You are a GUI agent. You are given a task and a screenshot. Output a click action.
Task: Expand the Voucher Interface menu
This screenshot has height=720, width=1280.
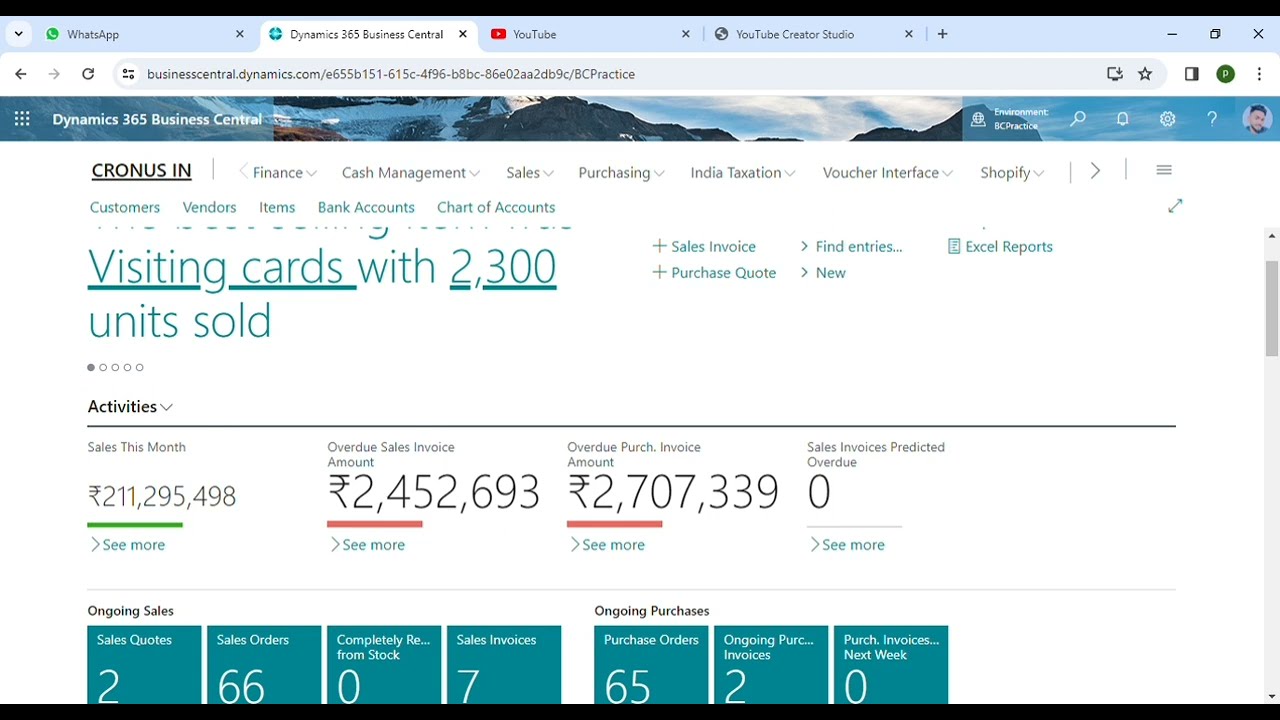(x=888, y=172)
